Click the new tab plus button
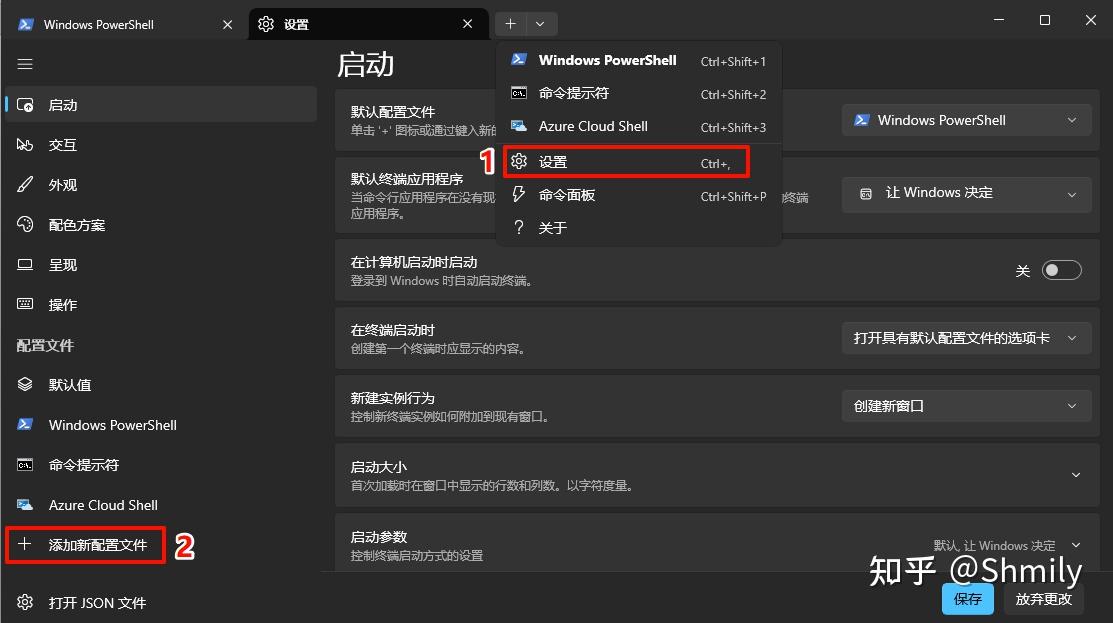The height and width of the screenshot is (623, 1113). point(510,23)
